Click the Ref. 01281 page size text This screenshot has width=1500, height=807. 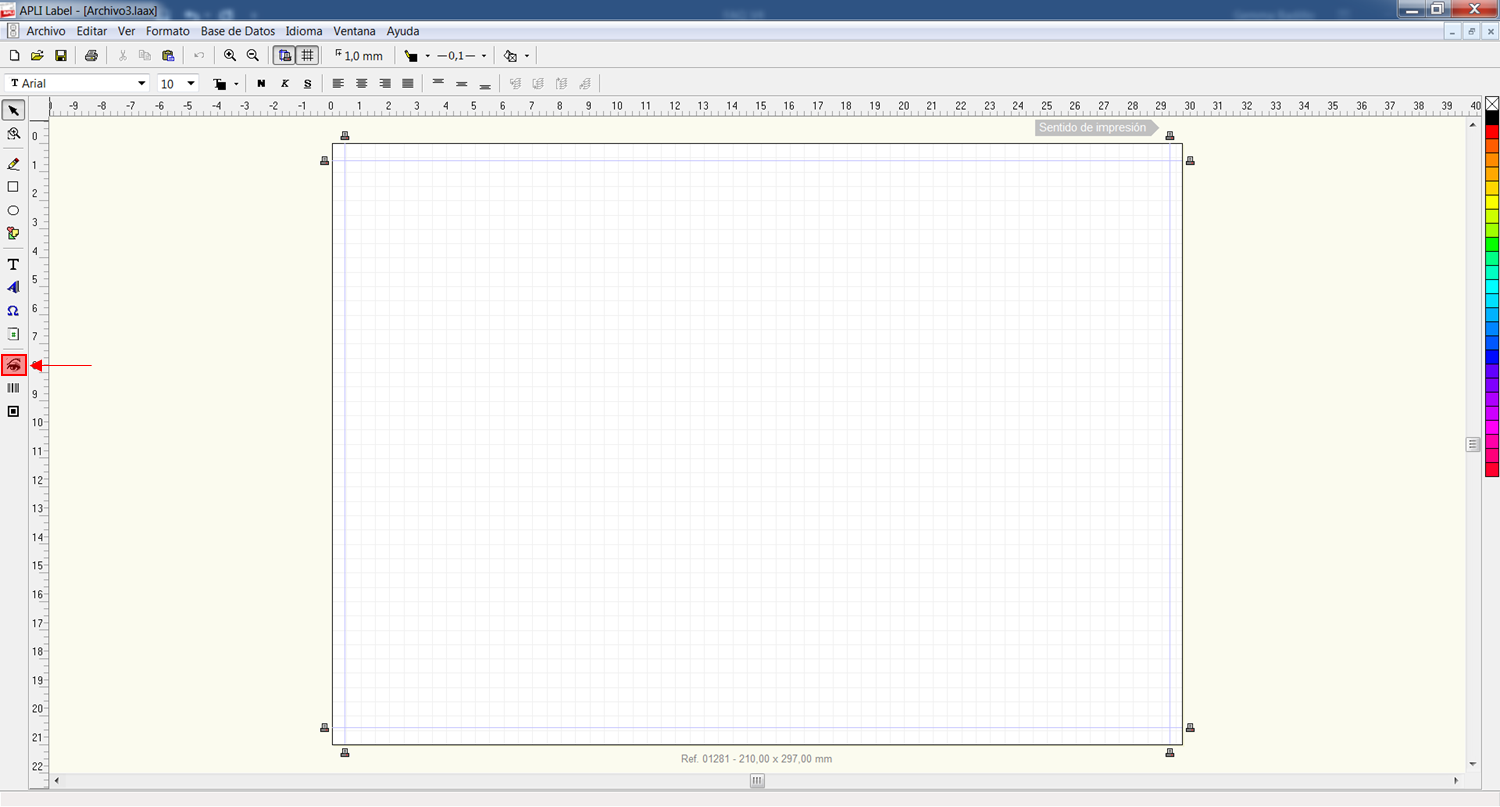click(x=756, y=759)
